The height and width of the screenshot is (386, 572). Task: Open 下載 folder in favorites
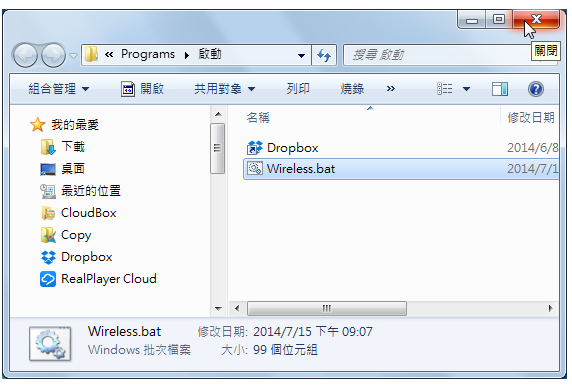pos(73,147)
